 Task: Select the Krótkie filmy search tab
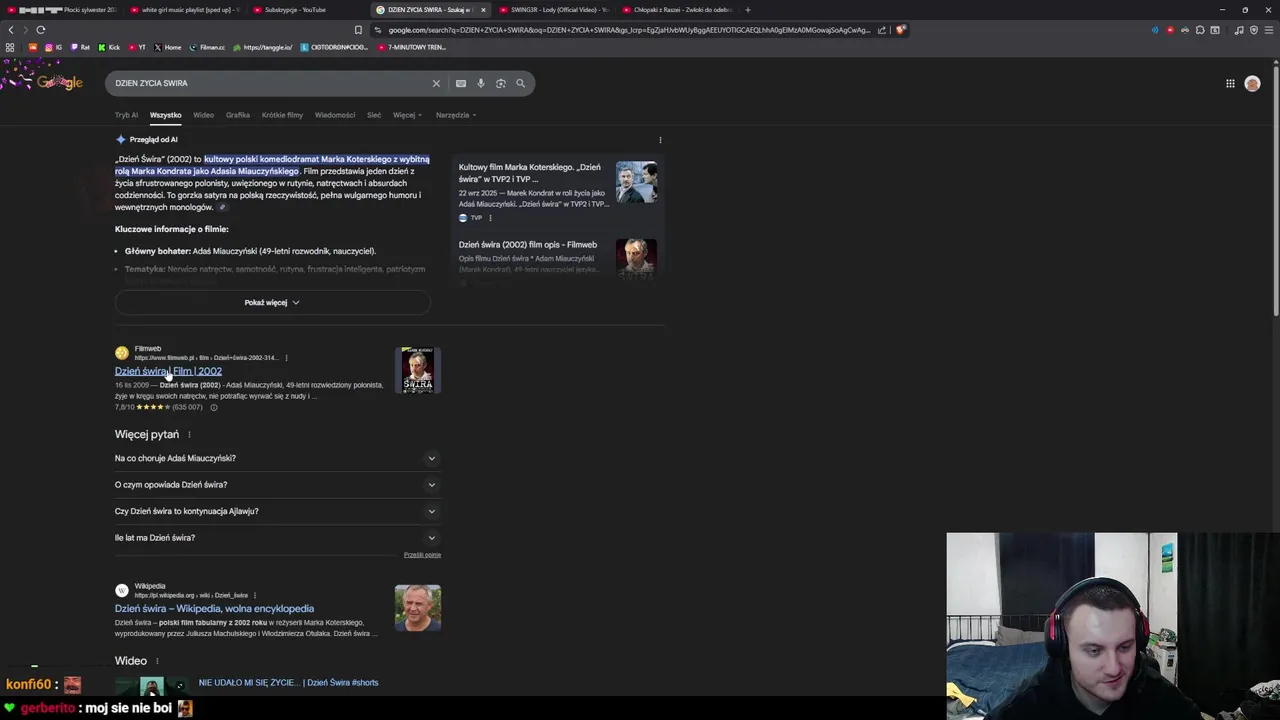pos(282,115)
